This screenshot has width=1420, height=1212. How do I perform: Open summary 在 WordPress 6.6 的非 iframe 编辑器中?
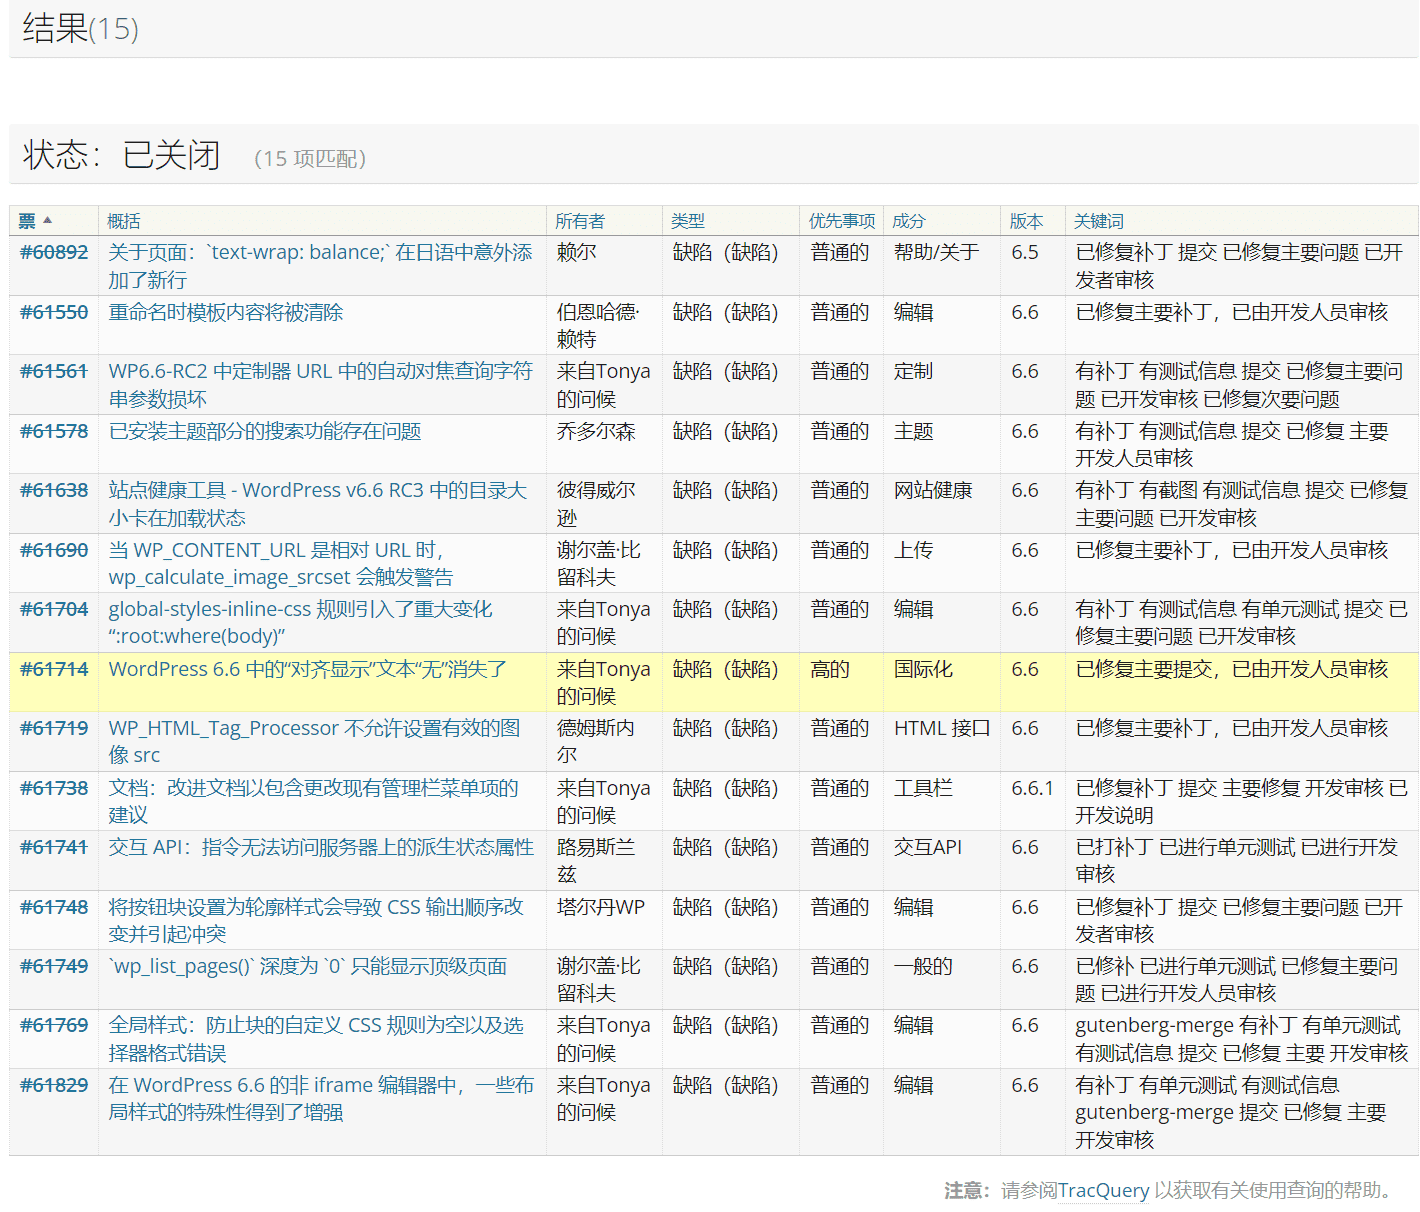point(321,1098)
